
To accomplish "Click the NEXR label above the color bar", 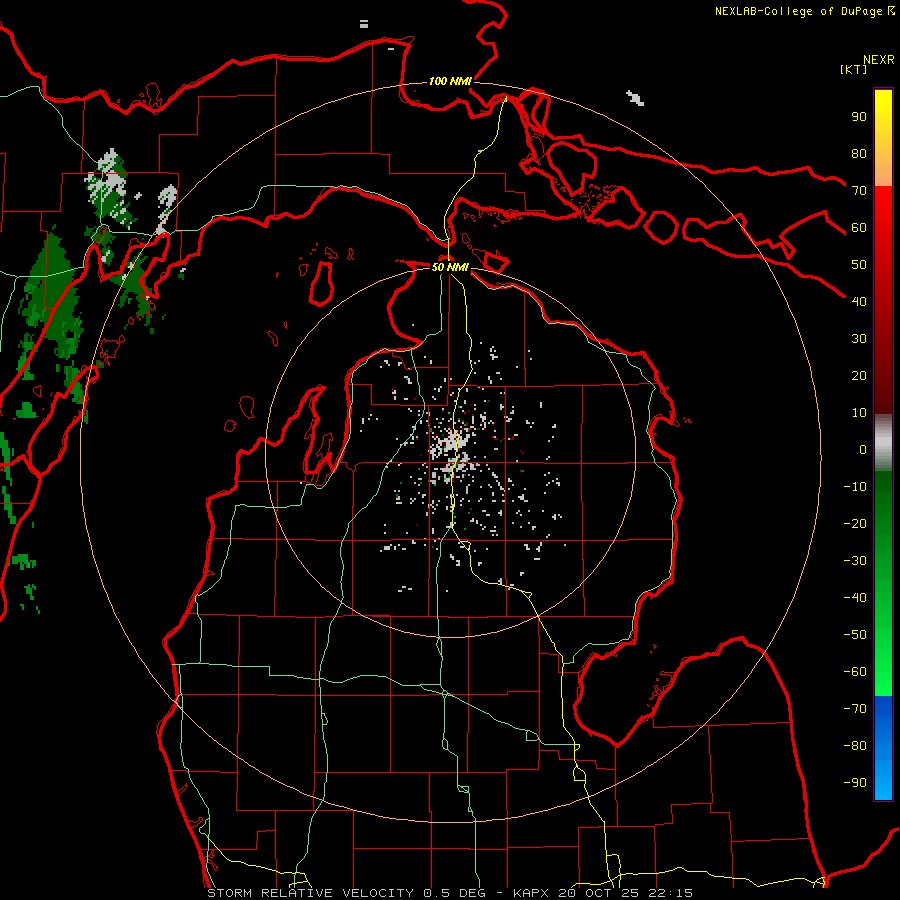I will coord(879,60).
